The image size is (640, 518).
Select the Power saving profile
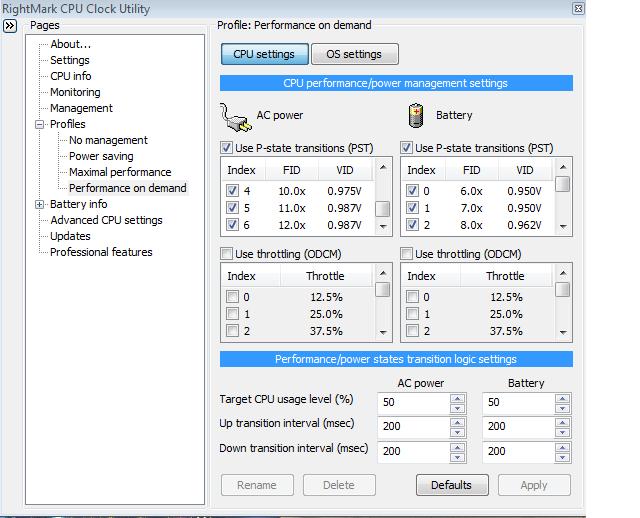click(101, 156)
